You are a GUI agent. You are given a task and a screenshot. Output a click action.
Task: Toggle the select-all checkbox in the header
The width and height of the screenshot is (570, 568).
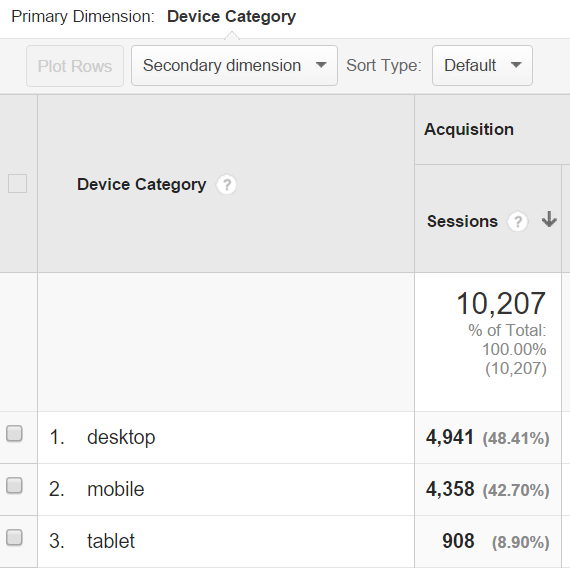point(17,183)
